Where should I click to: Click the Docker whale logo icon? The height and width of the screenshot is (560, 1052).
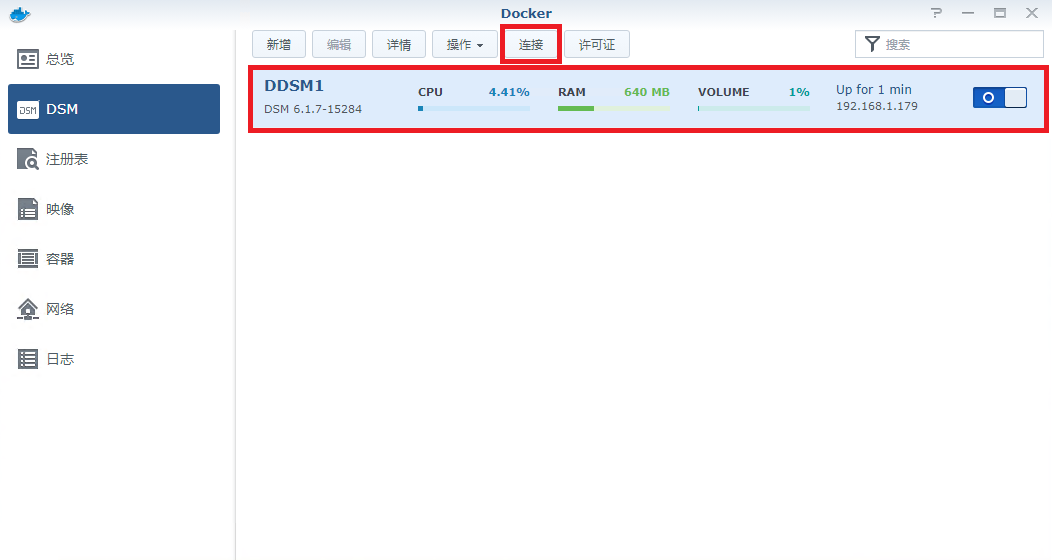[19, 13]
